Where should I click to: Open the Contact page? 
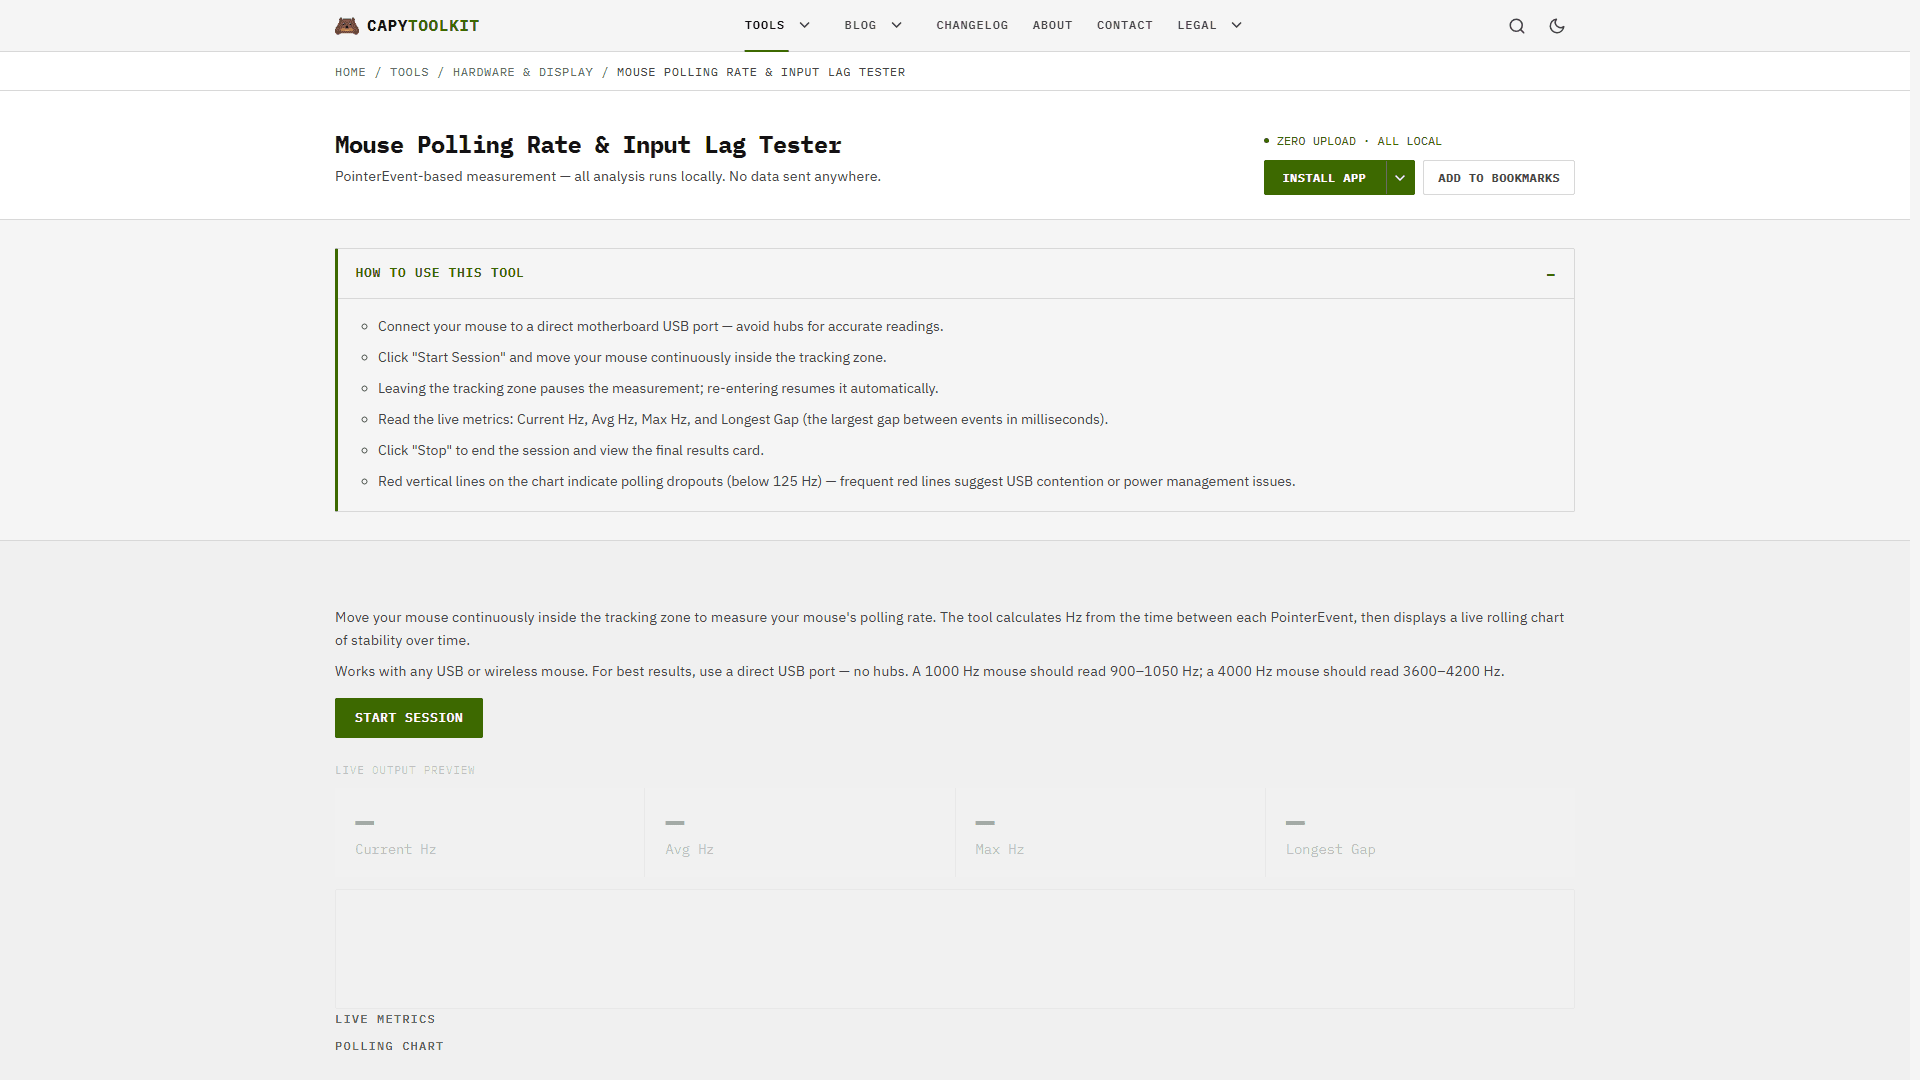pos(1125,25)
